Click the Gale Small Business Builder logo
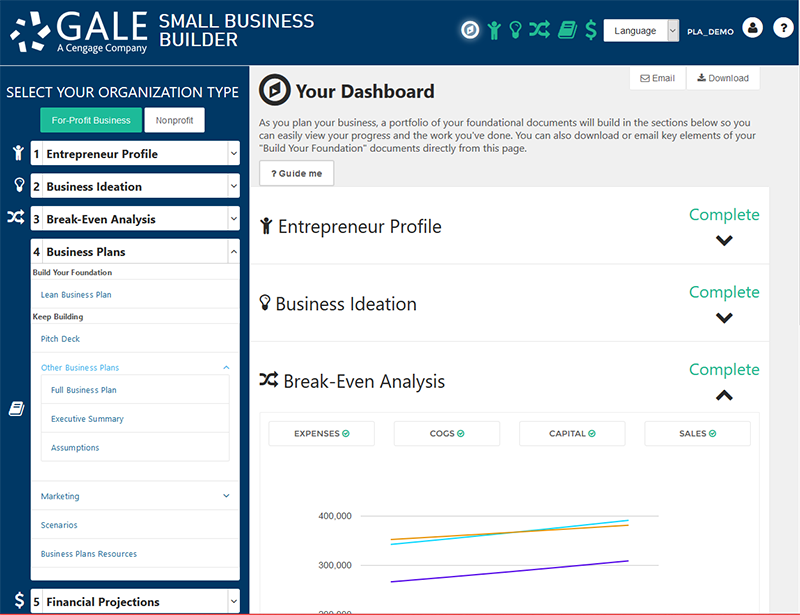 (x=162, y=32)
